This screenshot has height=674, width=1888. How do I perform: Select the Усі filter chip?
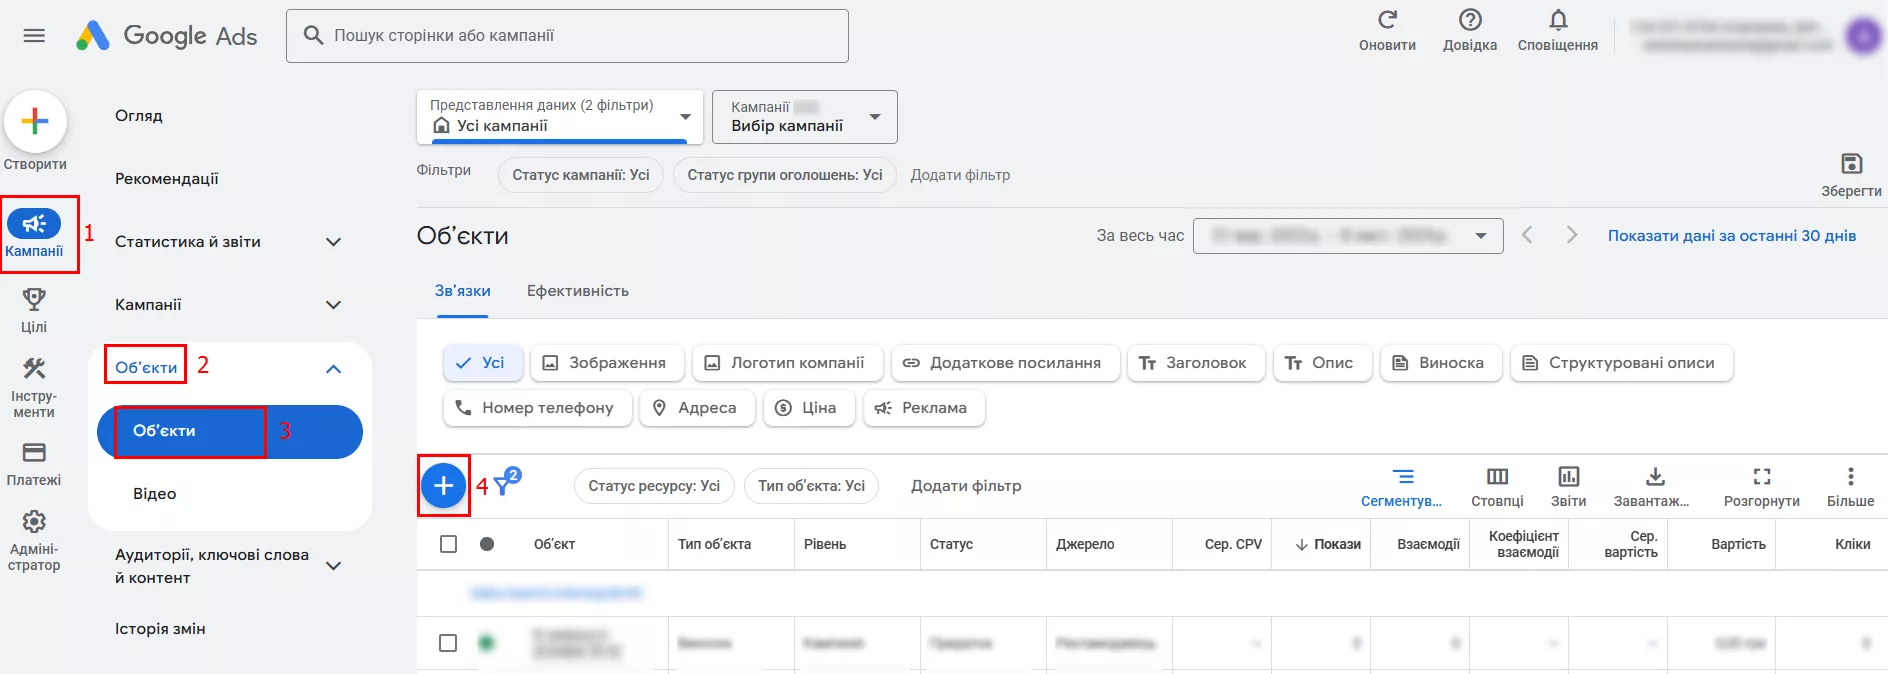tap(482, 363)
